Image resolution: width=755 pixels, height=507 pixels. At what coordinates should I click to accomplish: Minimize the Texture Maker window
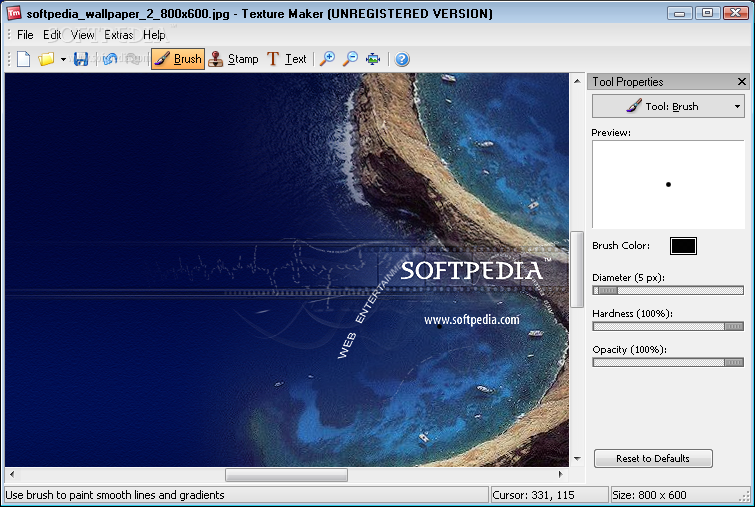click(679, 13)
